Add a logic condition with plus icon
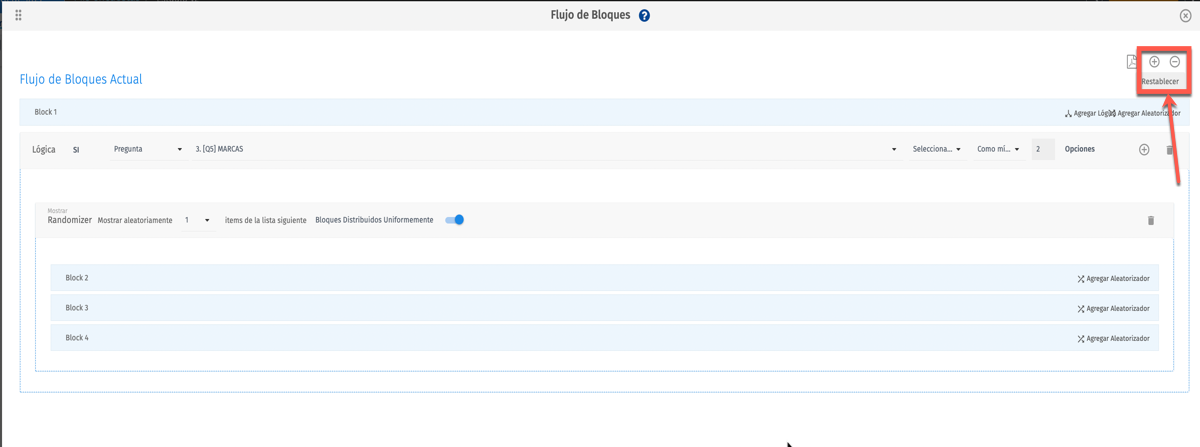This screenshot has width=1200, height=447. coord(1144,150)
